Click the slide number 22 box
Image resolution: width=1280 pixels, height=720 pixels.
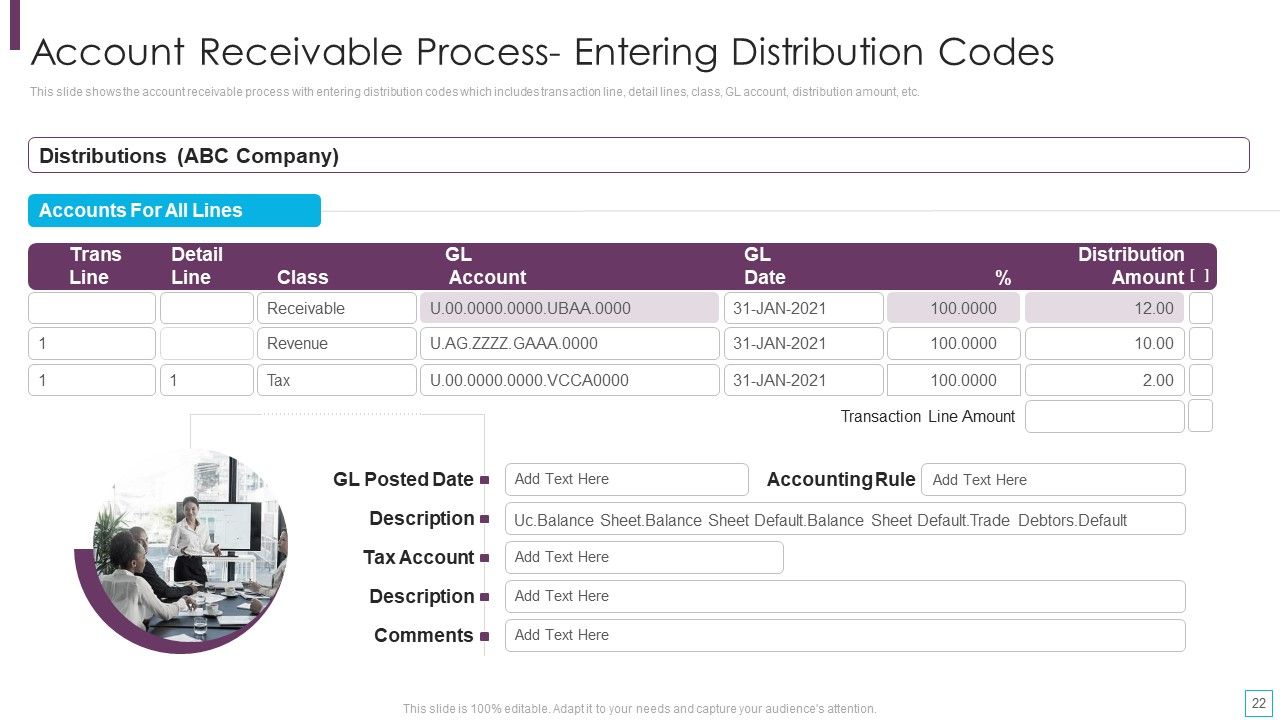[1258, 703]
